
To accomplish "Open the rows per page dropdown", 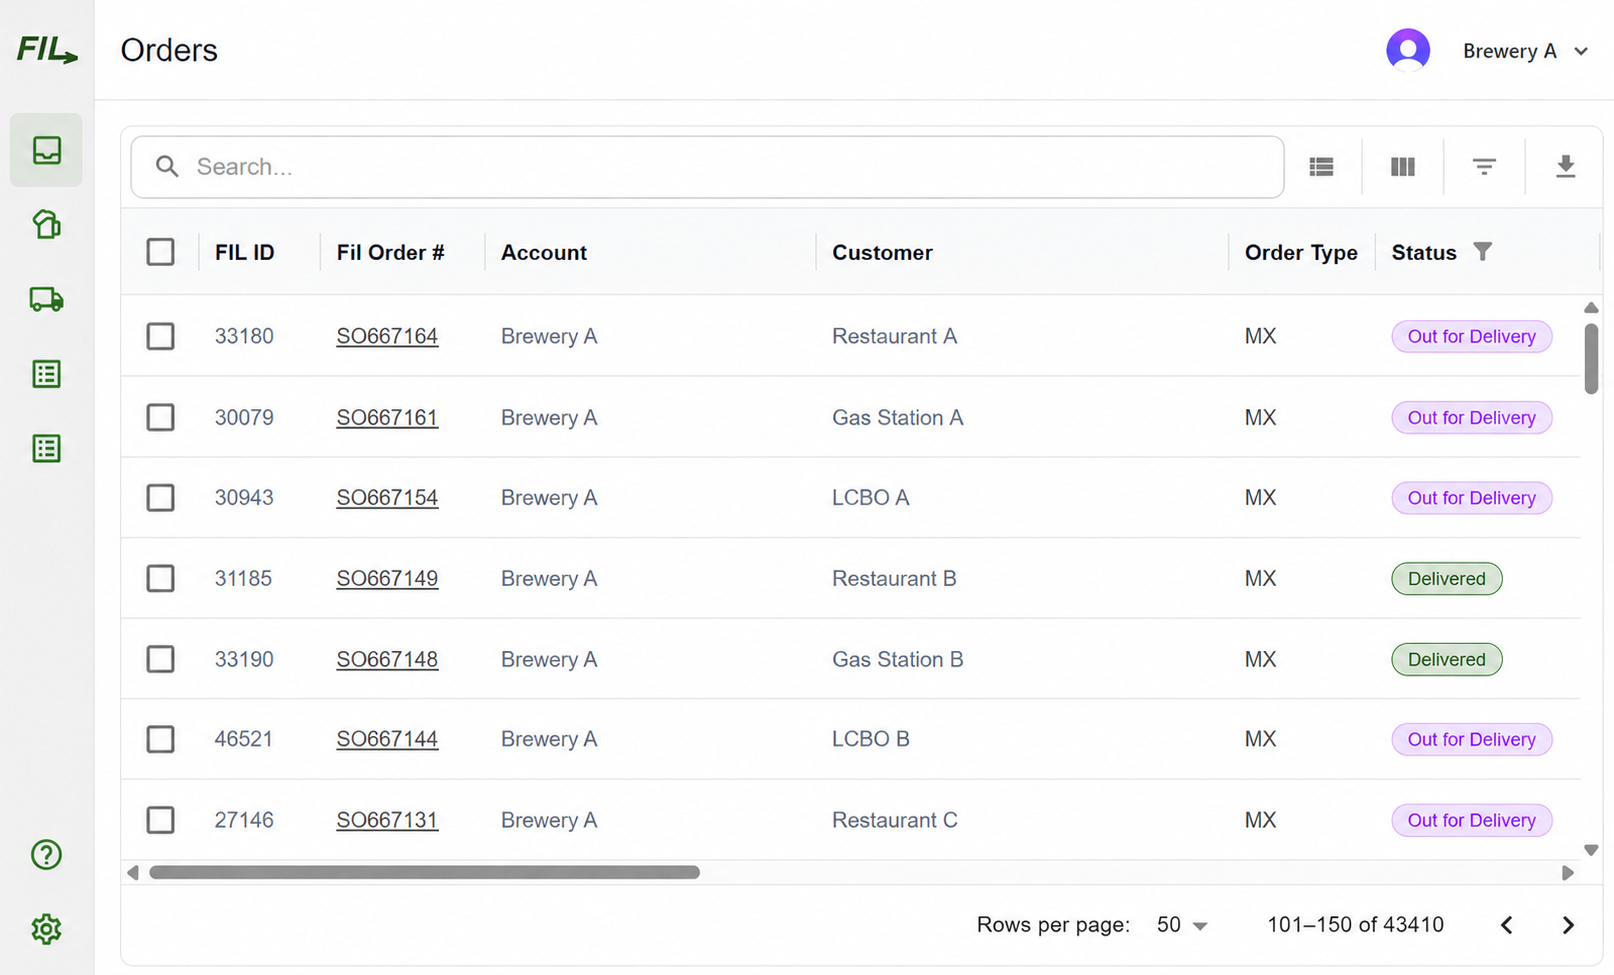I will pos(1182,925).
